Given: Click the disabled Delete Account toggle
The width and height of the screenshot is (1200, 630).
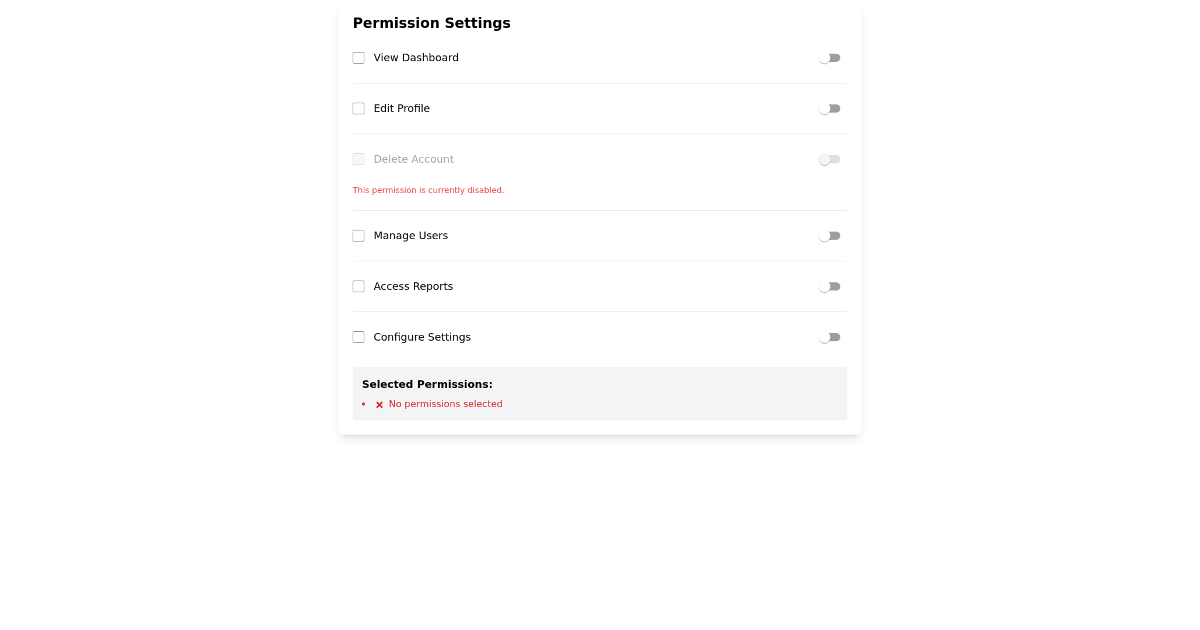Looking at the screenshot, I should coord(829,159).
